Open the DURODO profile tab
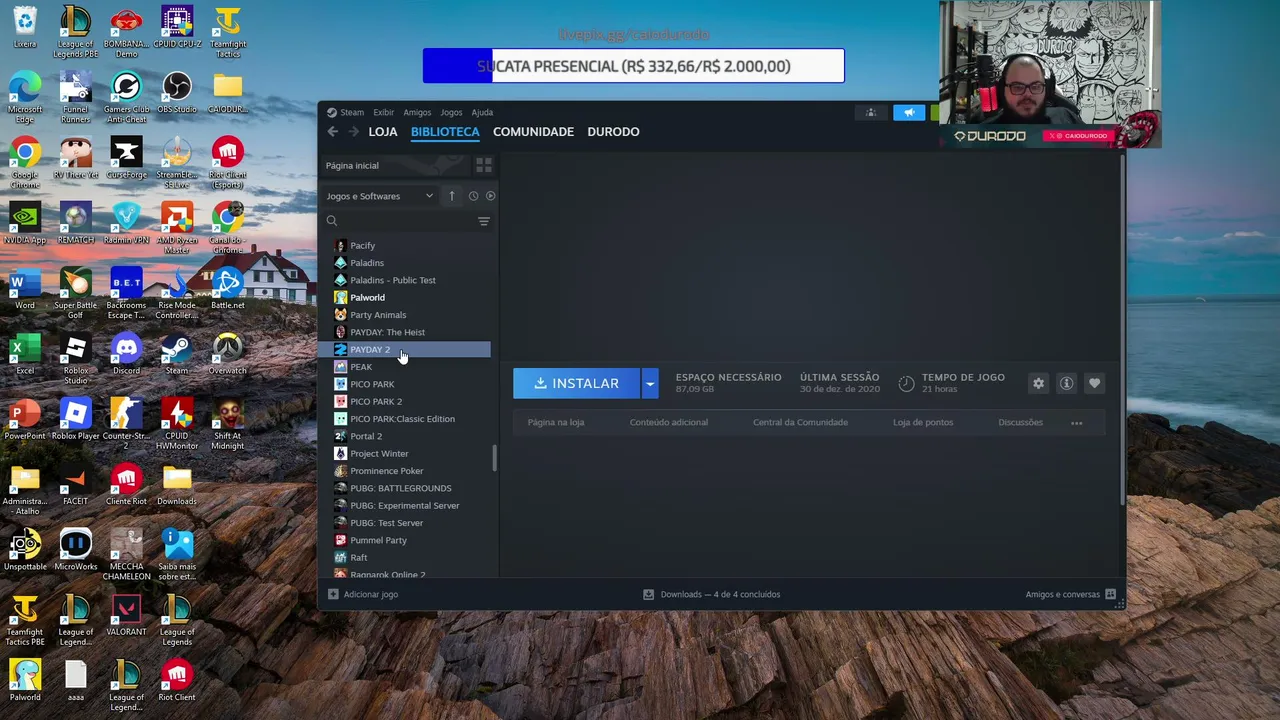Viewport: 1280px width, 720px height. point(613,132)
